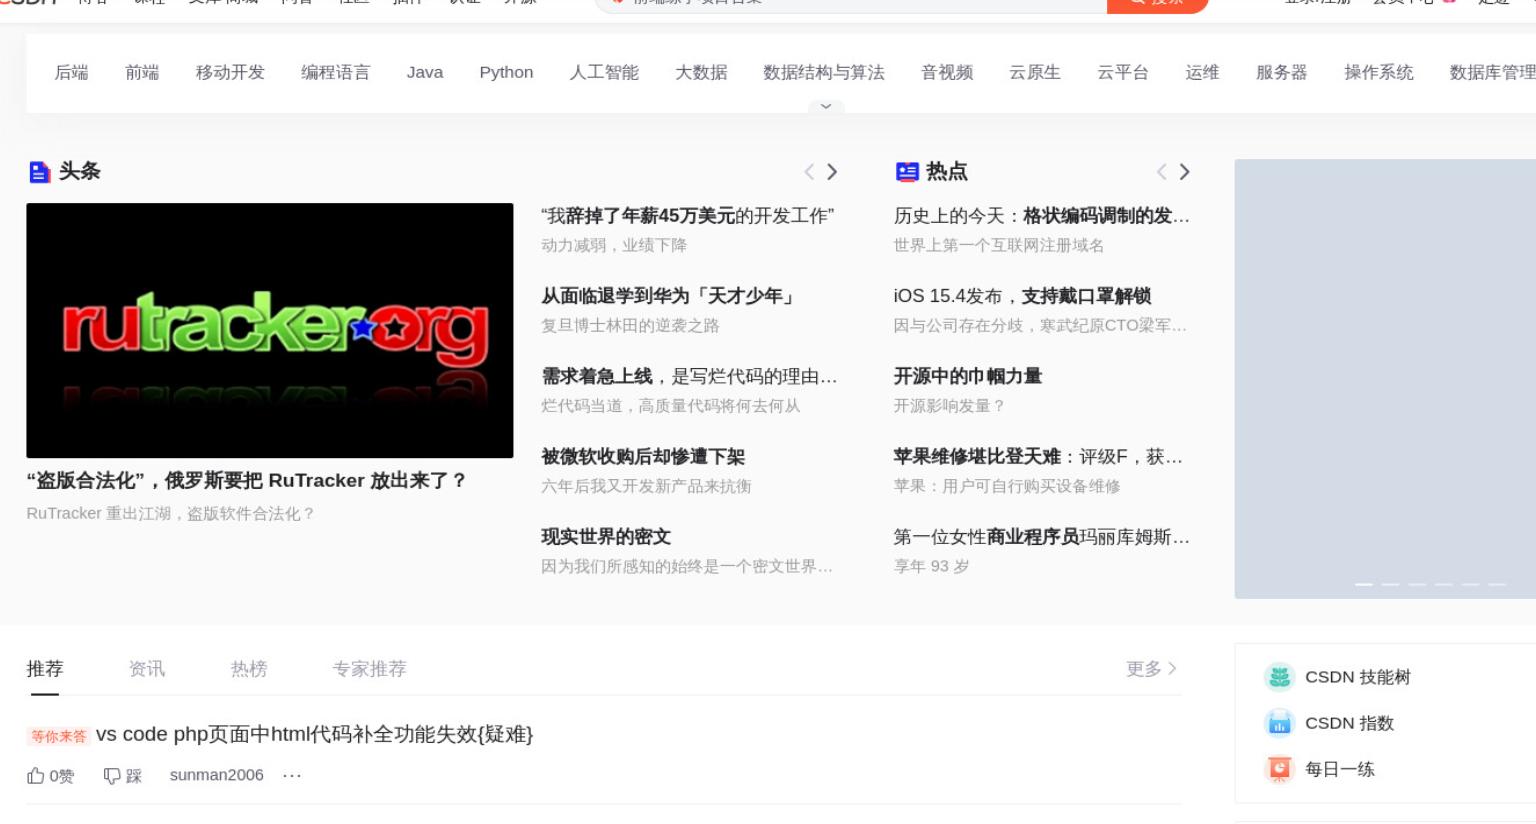Open the 服务器 category

(1282, 72)
